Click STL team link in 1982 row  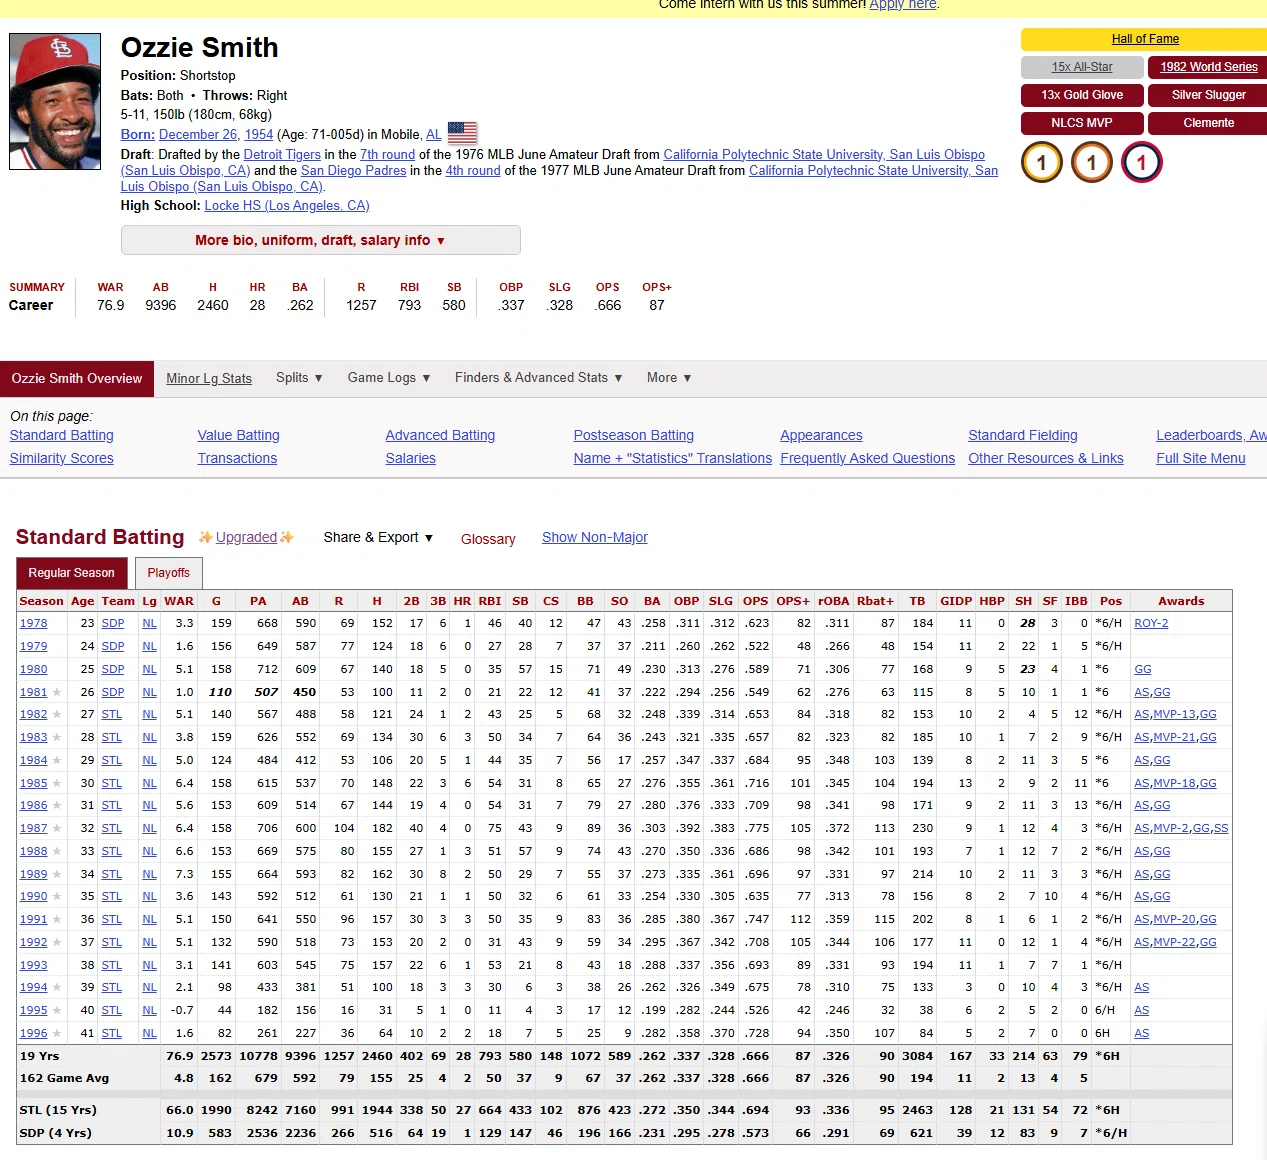click(x=112, y=714)
